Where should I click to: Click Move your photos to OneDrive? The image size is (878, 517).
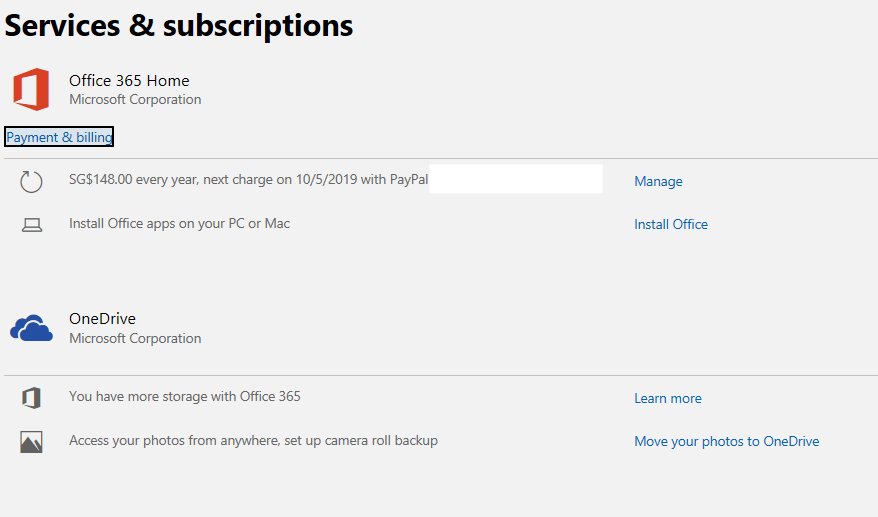726,441
